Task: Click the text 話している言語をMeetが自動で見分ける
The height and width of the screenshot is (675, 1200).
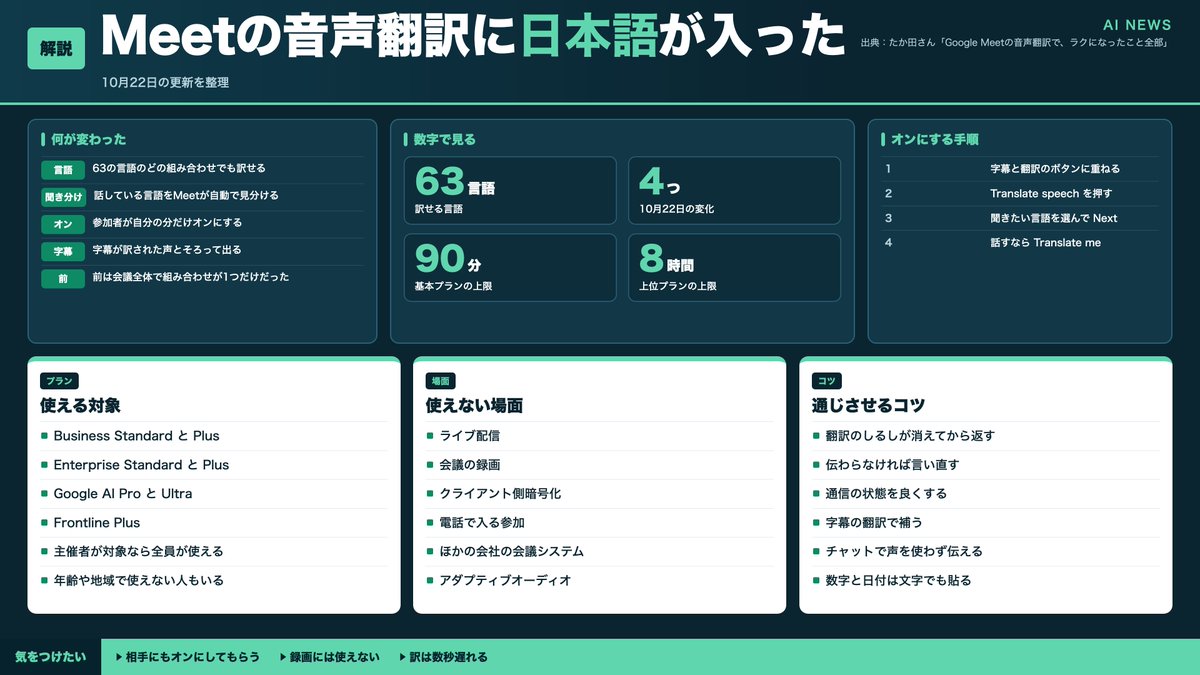Action: (186, 196)
